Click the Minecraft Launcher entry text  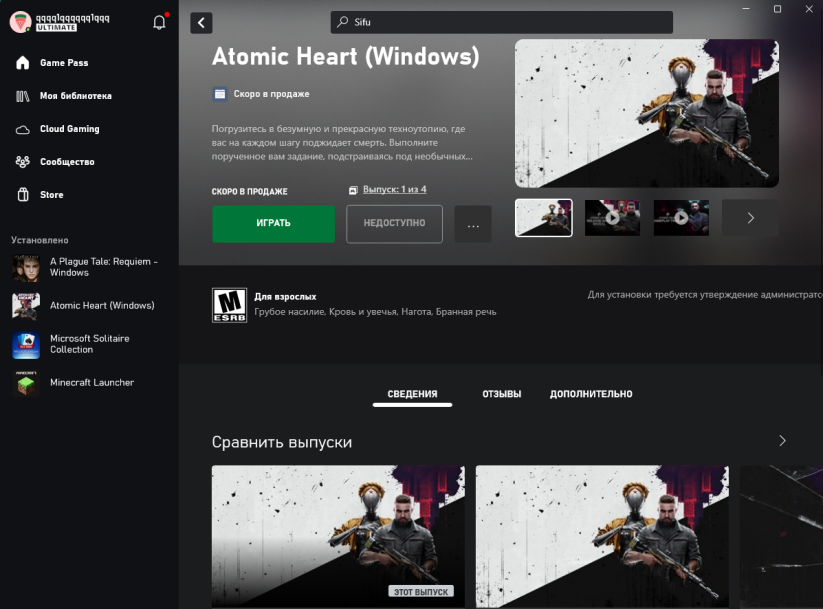point(92,383)
